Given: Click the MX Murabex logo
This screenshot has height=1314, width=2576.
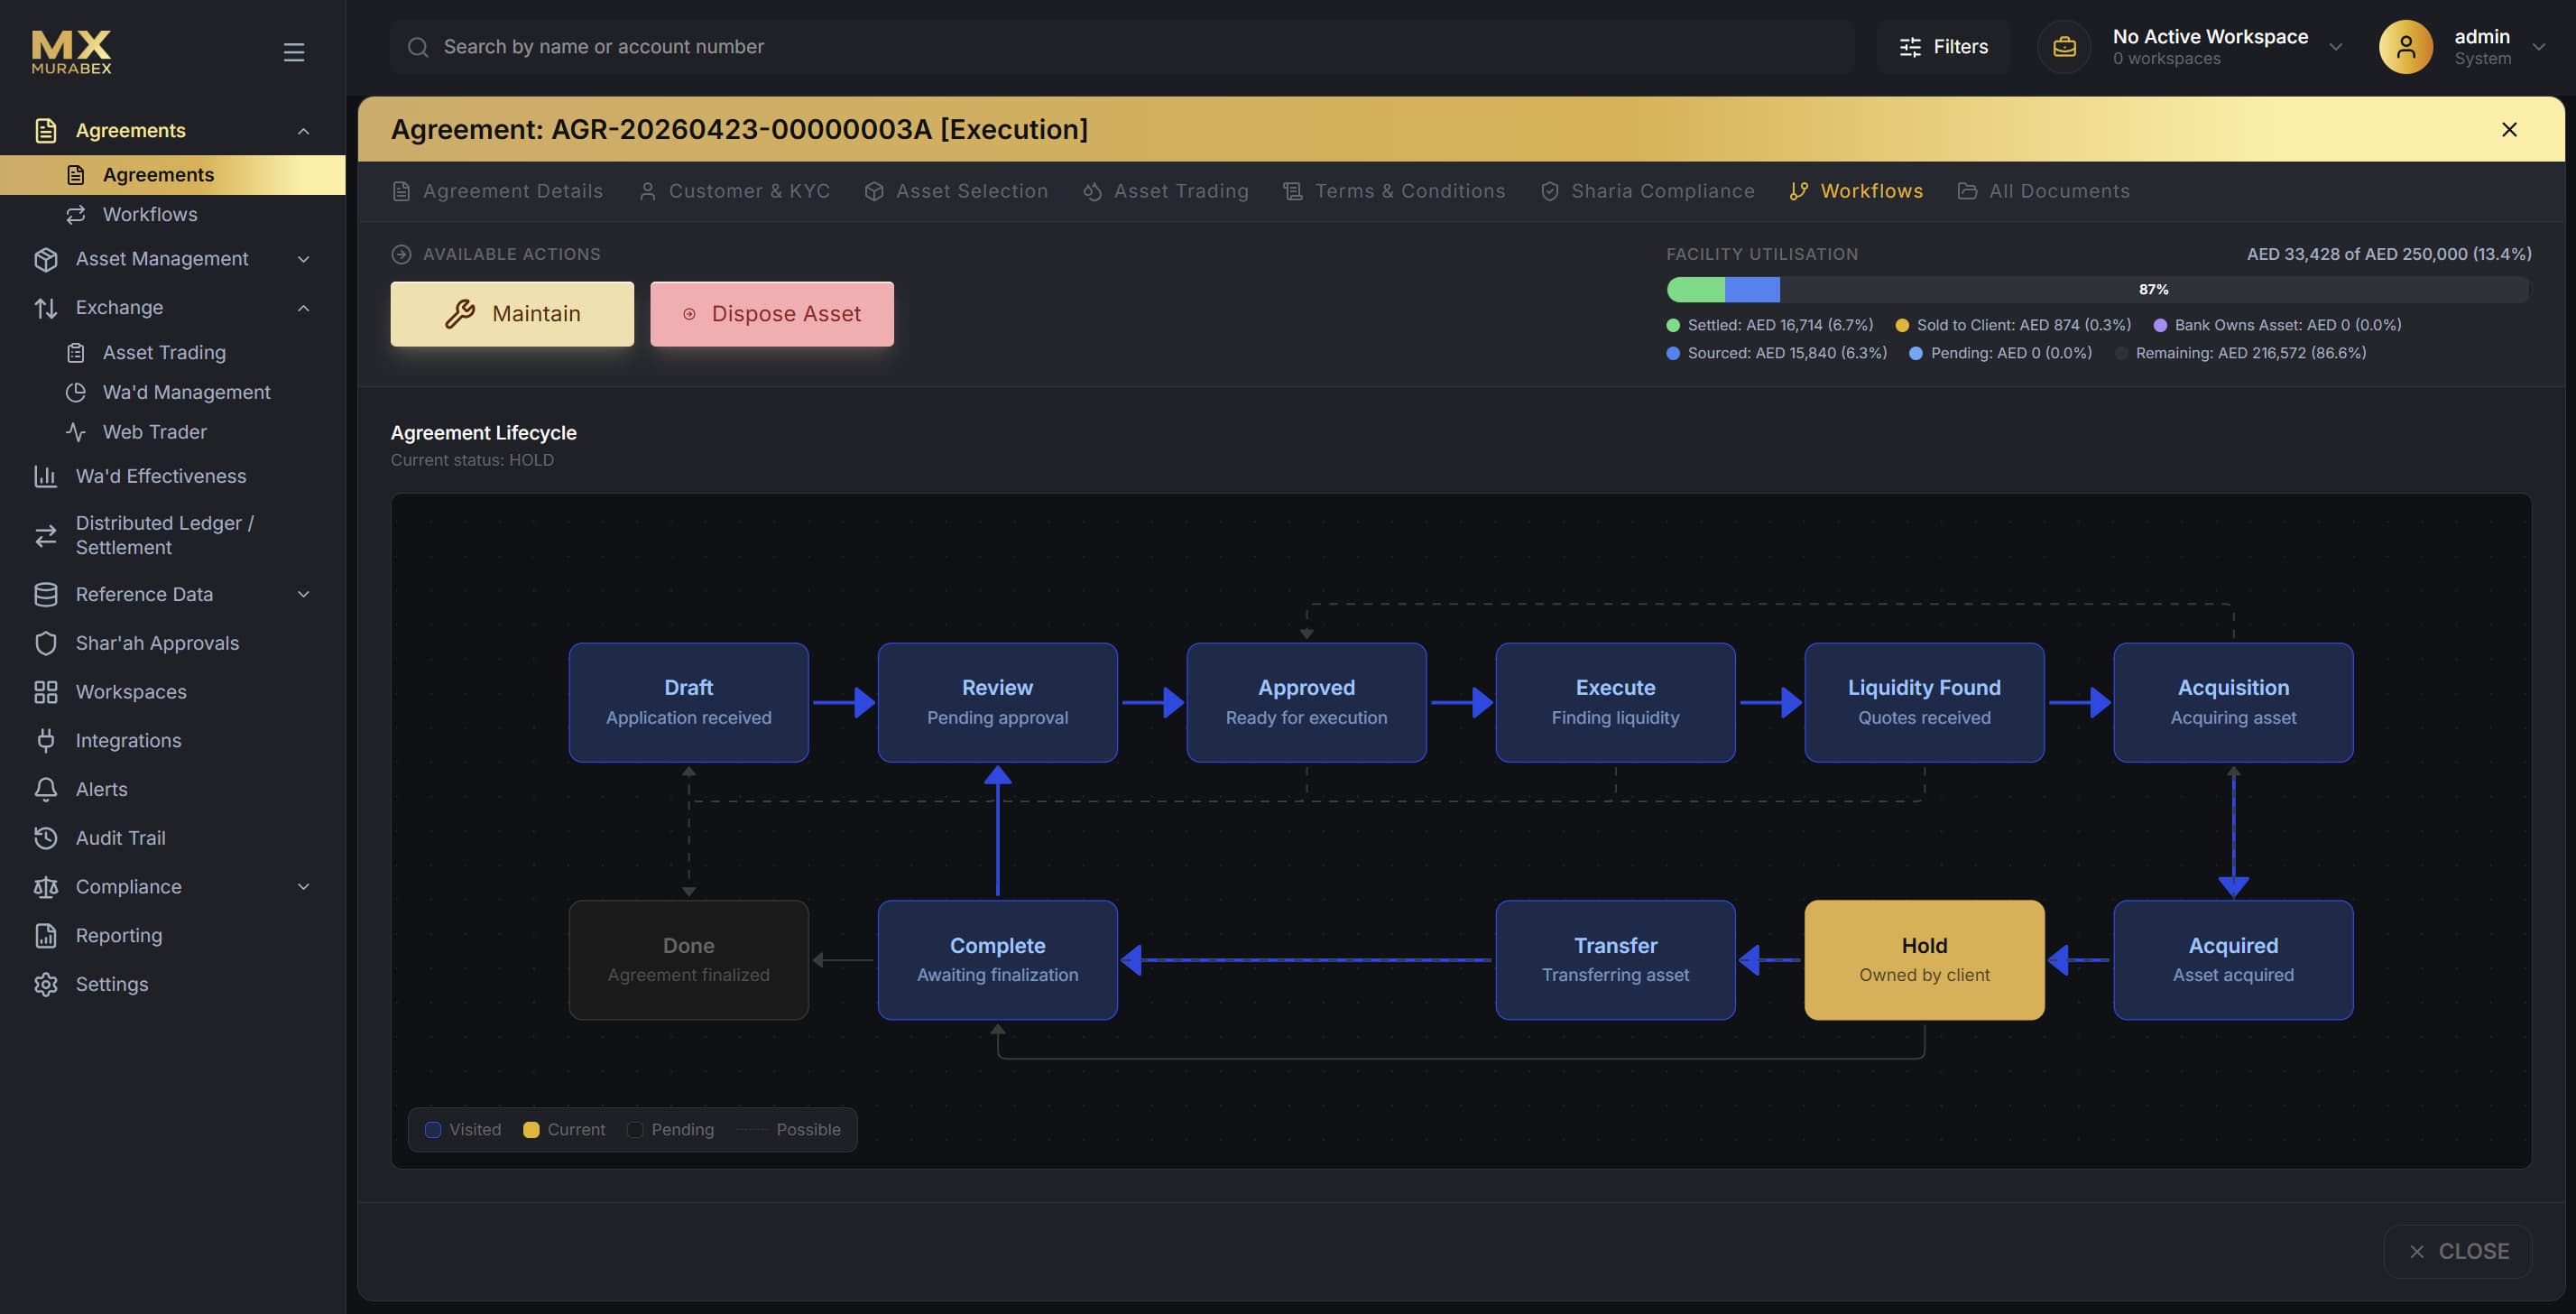Looking at the screenshot, I should (x=71, y=51).
